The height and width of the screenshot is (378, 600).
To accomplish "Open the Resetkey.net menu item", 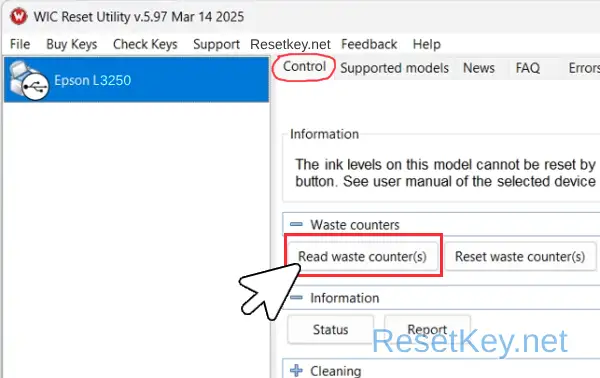I will coord(290,44).
